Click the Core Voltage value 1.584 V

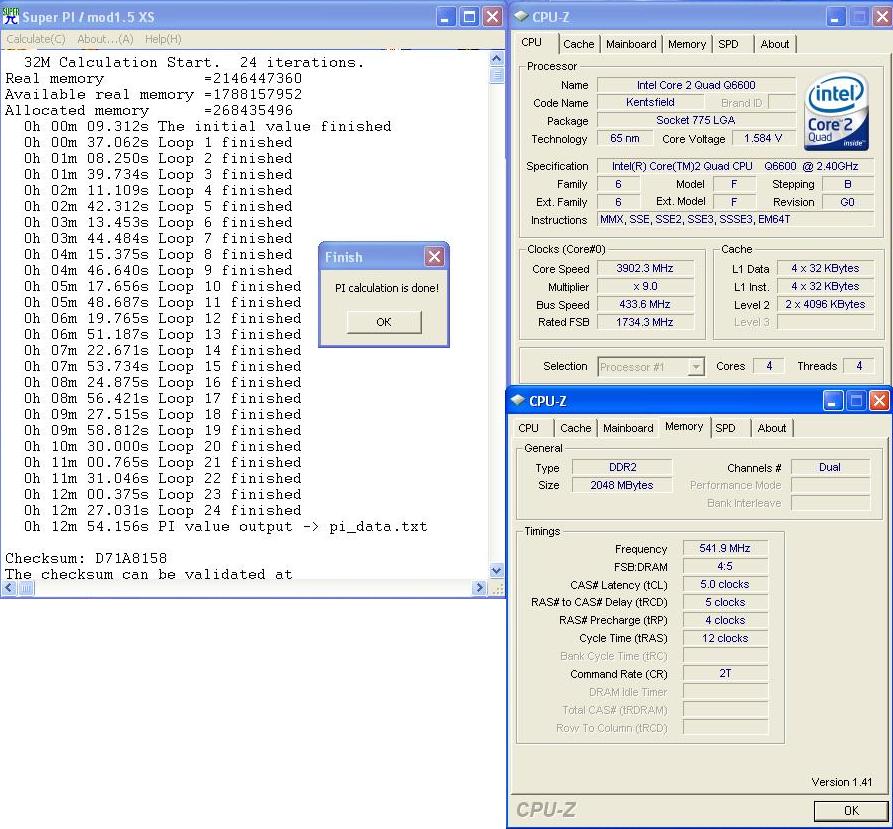763,138
